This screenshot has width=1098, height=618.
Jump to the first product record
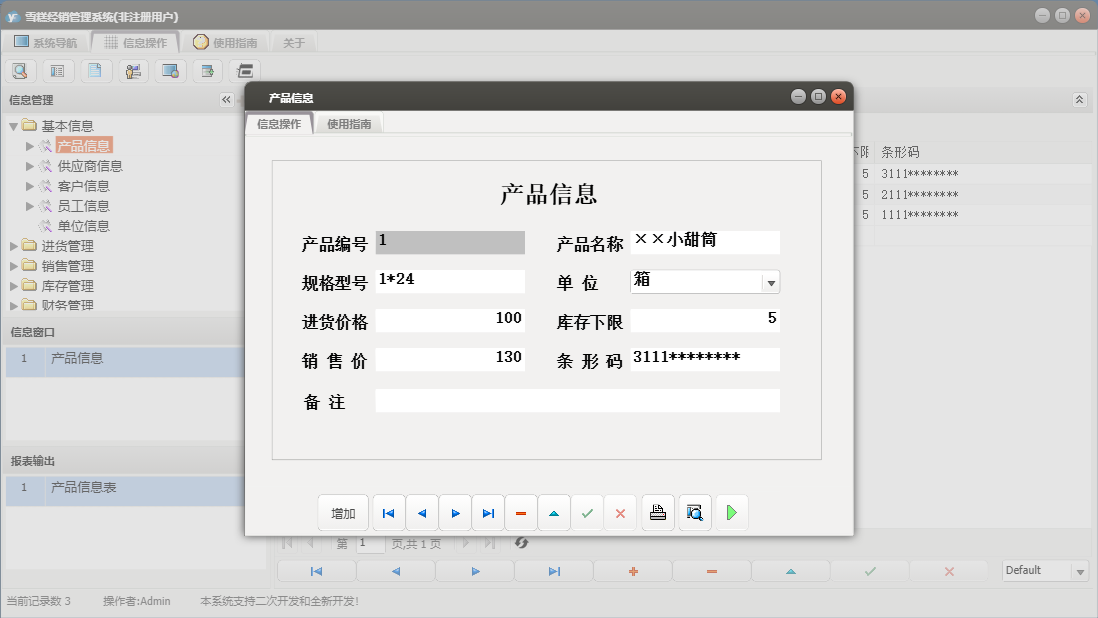tap(388, 512)
